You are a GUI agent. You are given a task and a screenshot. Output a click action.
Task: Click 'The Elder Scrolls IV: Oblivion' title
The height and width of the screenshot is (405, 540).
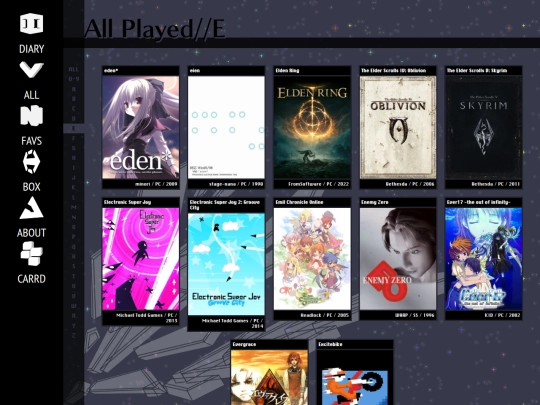(x=394, y=71)
